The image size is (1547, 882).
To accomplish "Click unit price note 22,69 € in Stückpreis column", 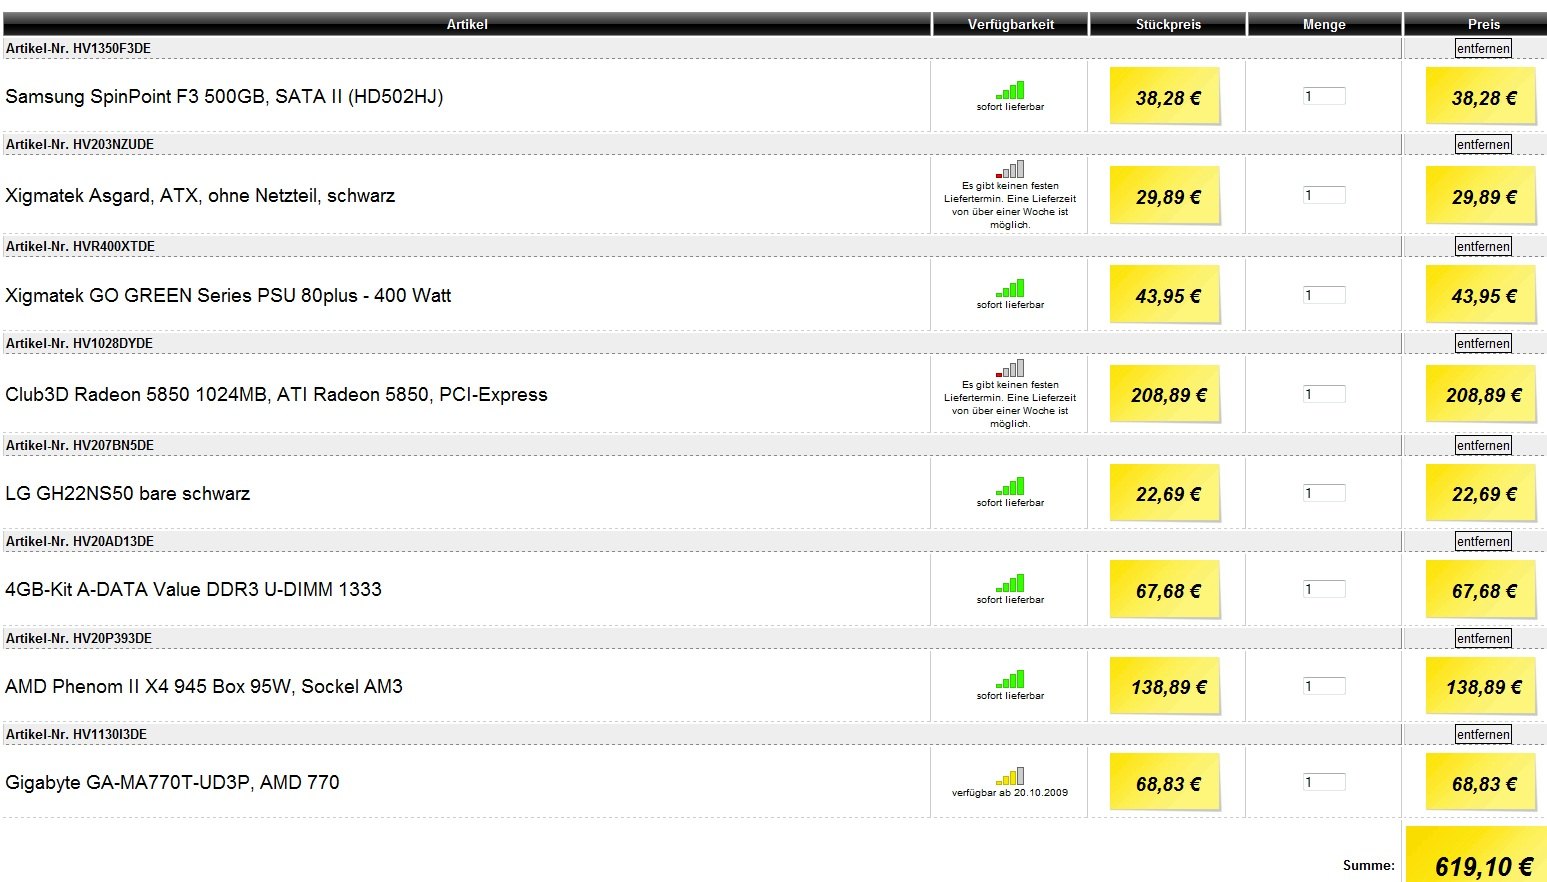I will (1166, 493).
